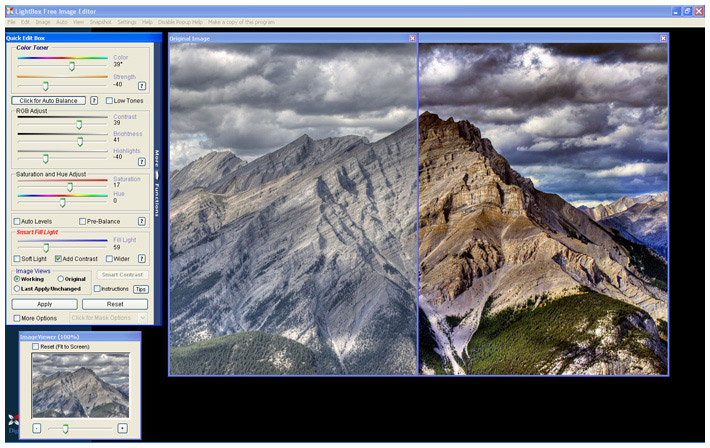
Task: Open the Click for Mask Options dropdown
Action: click(x=108, y=318)
